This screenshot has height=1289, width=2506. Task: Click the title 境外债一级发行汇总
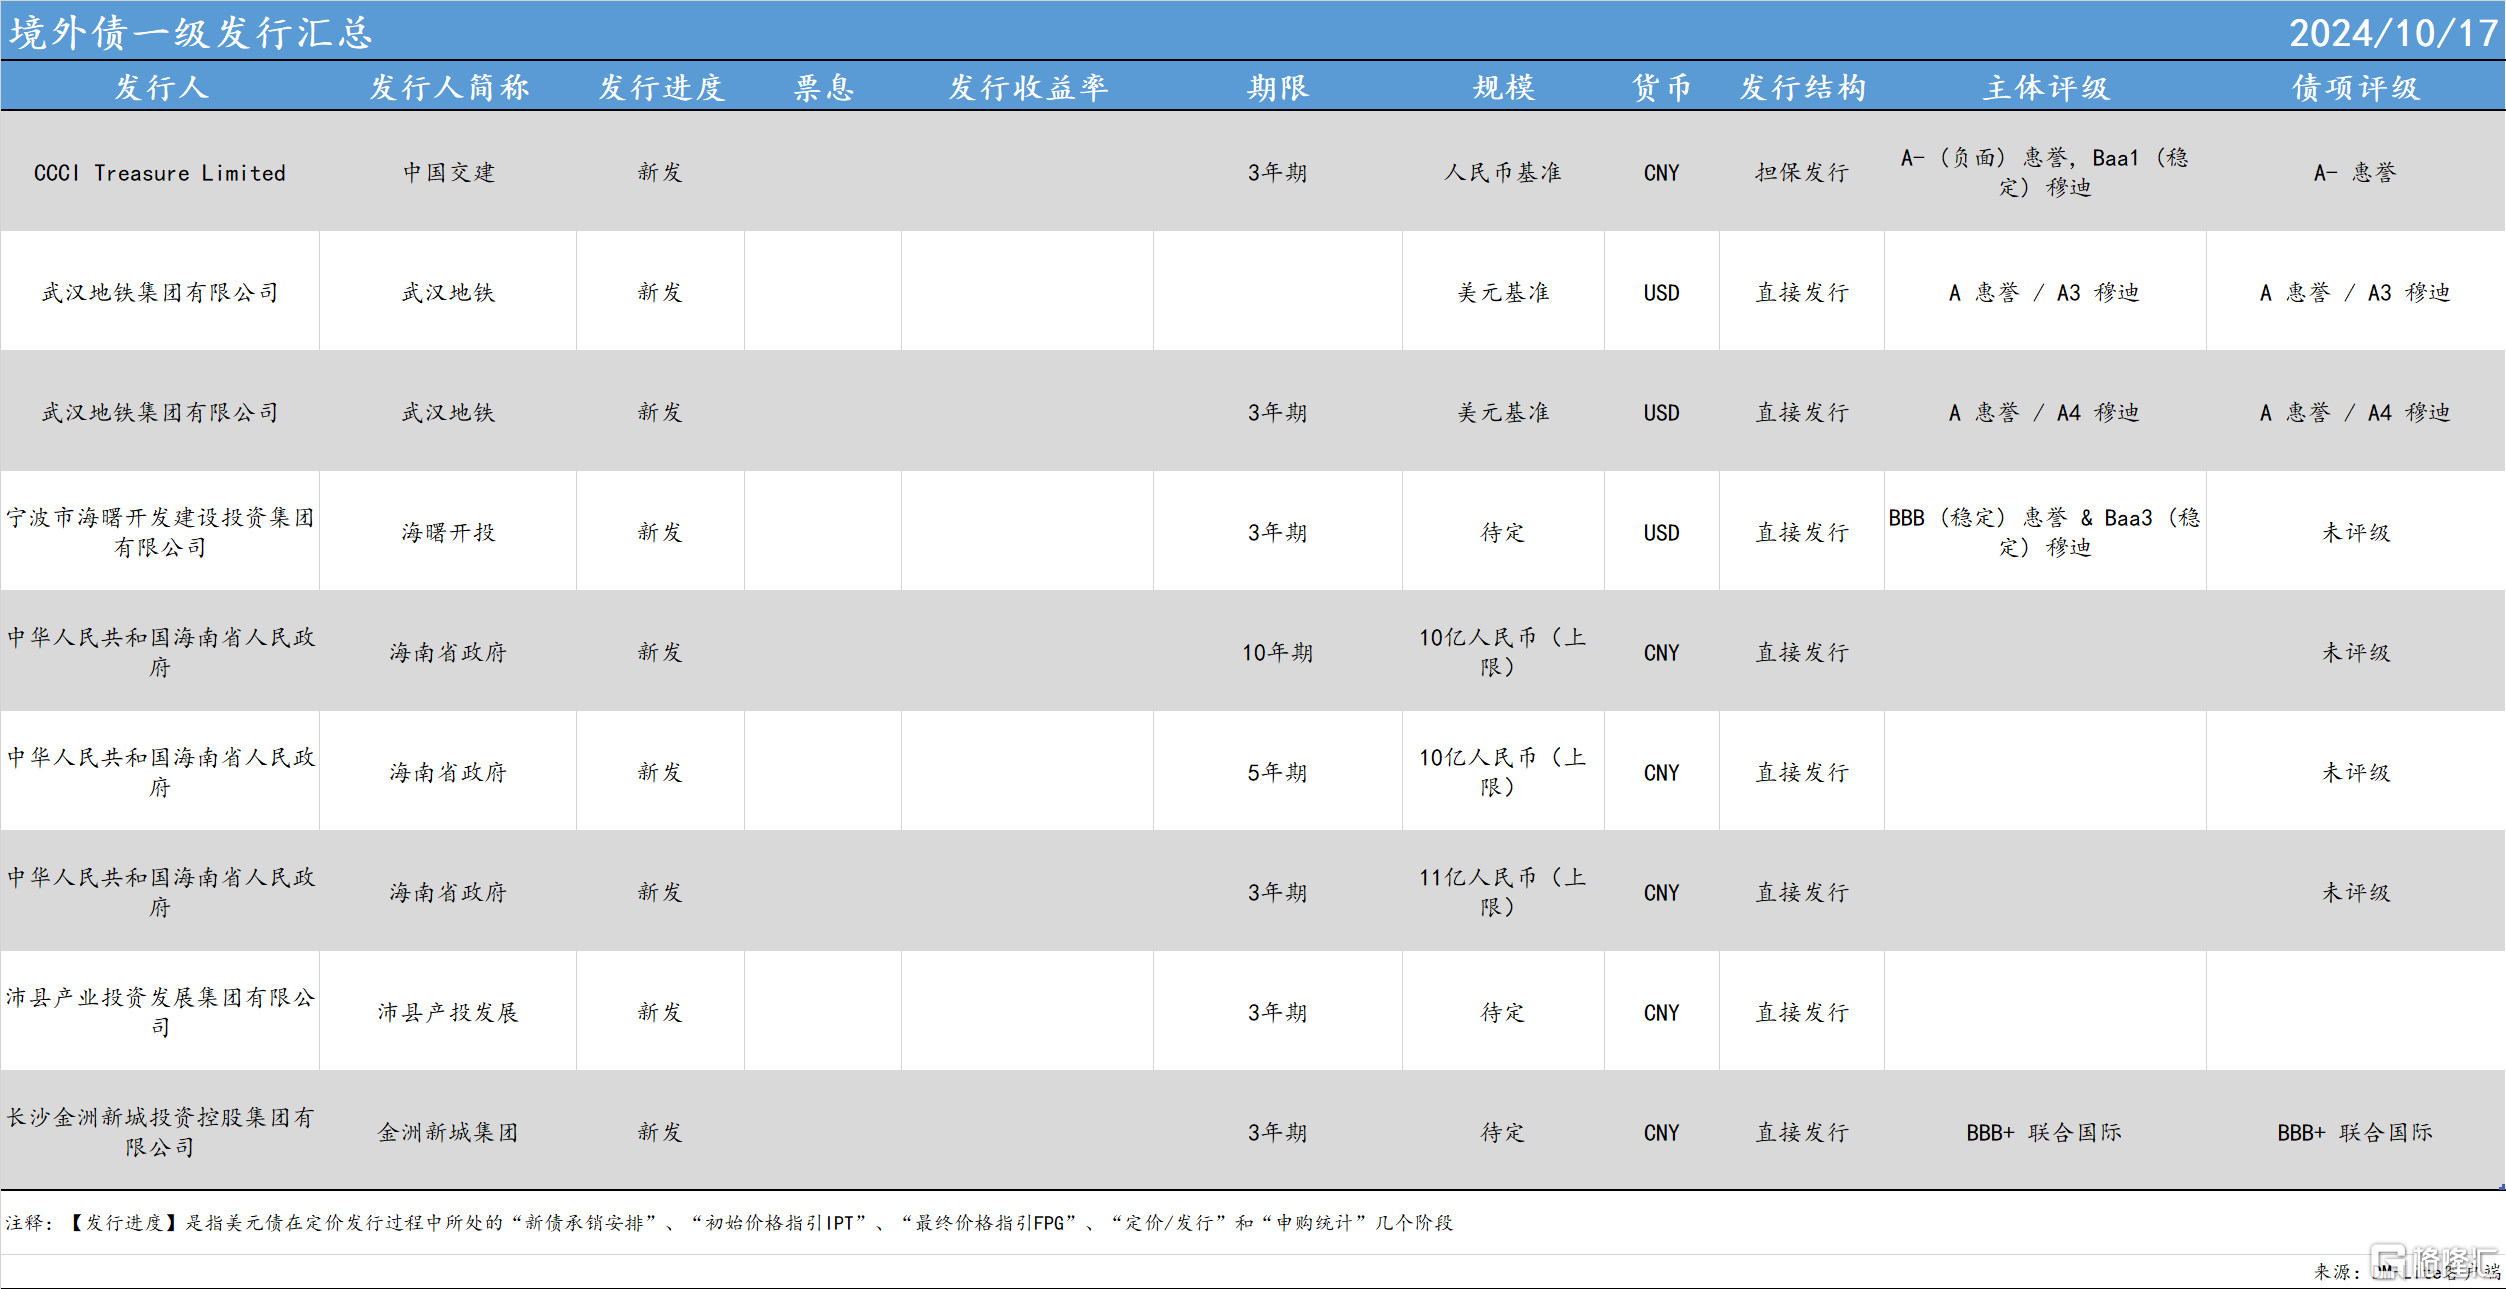(191, 33)
